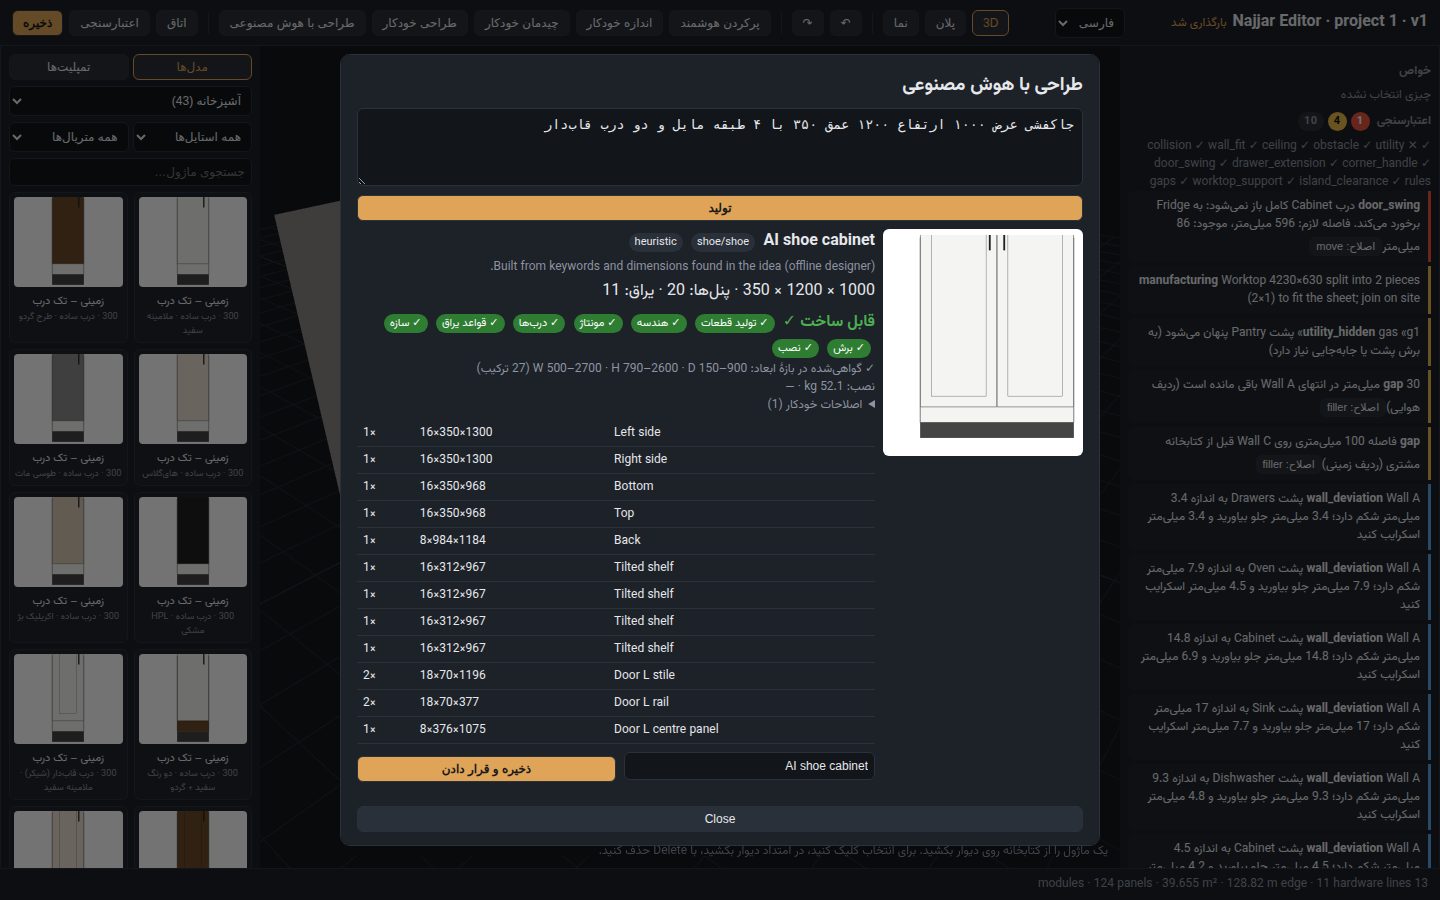The width and height of the screenshot is (1440, 900).
Task: Click the red badge showing 1 error
Action: (1360, 121)
